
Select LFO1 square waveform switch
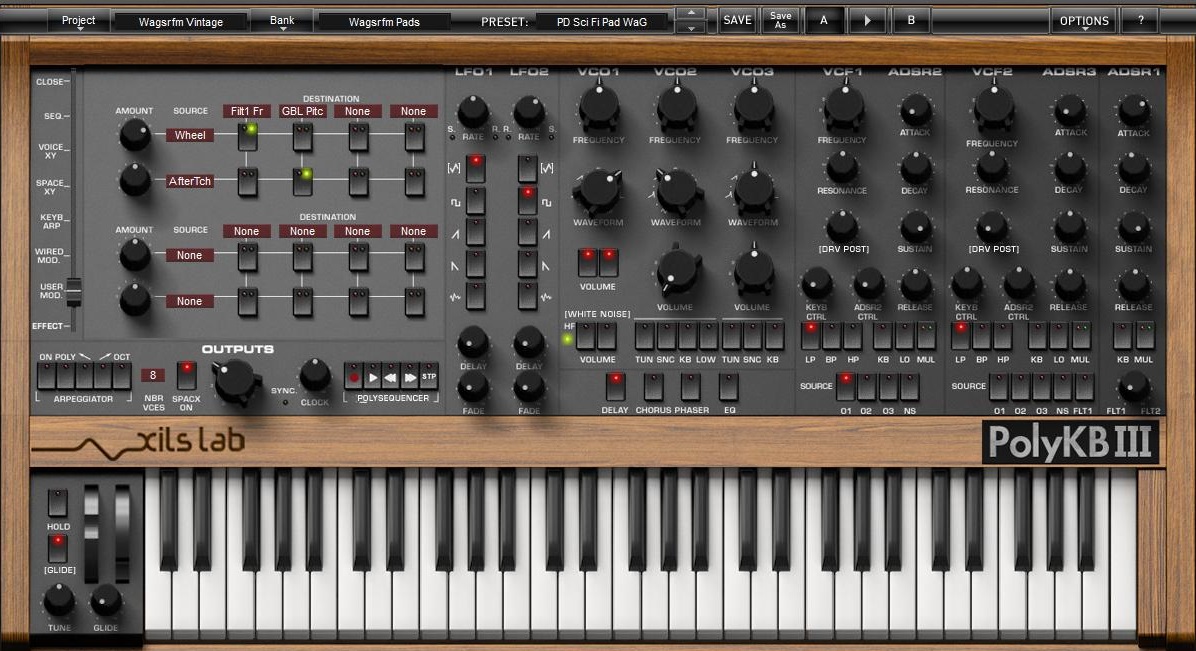[475, 201]
